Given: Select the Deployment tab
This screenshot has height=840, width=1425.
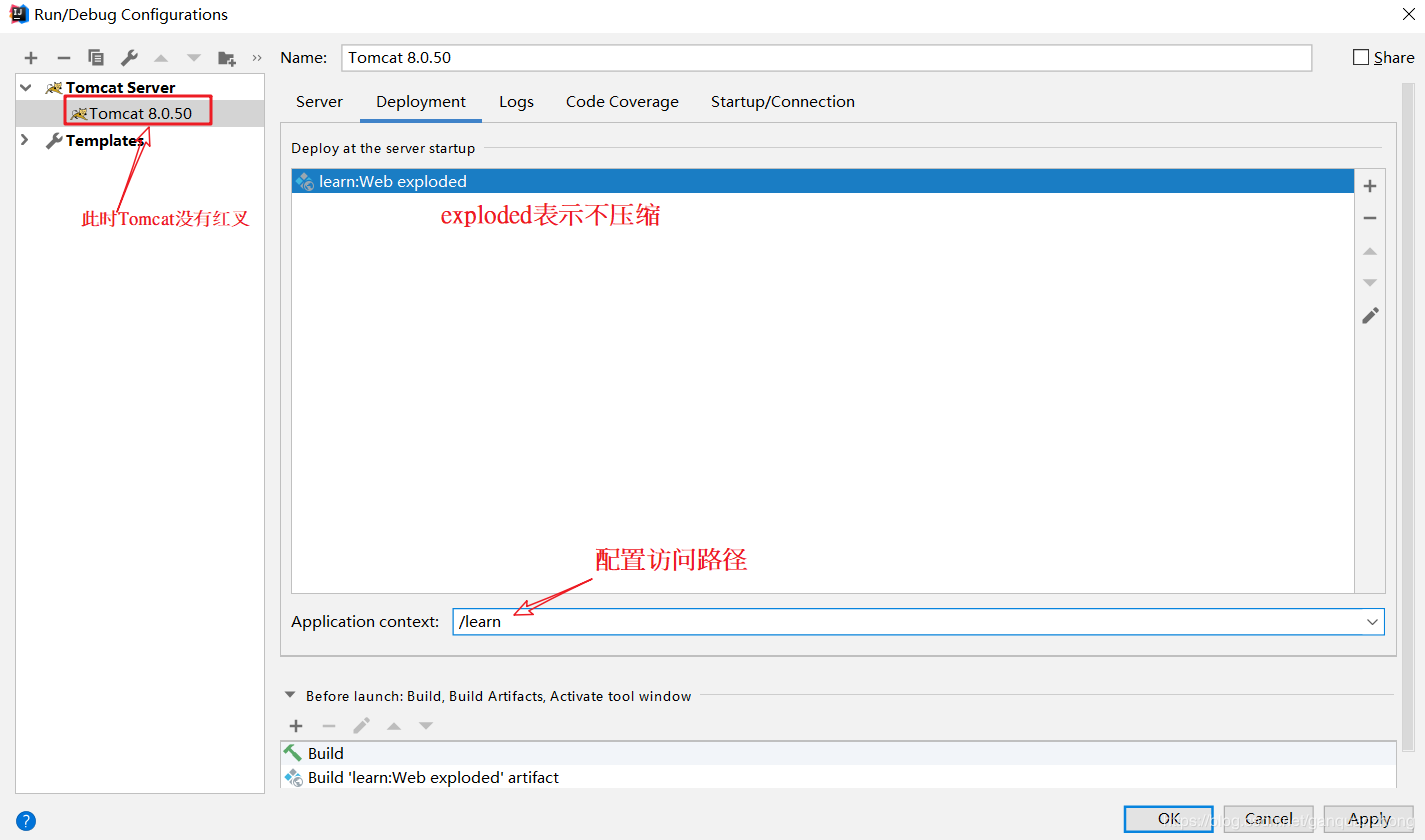Looking at the screenshot, I should 421,102.
